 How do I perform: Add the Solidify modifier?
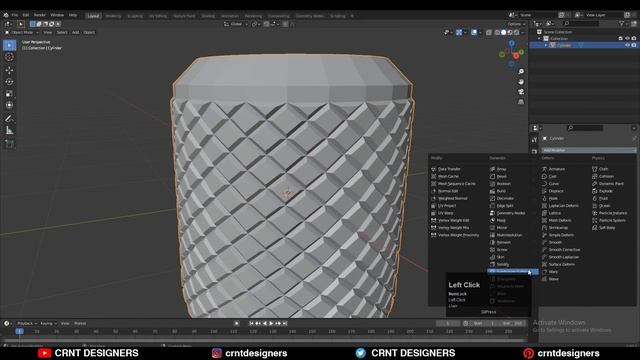coord(502,264)
